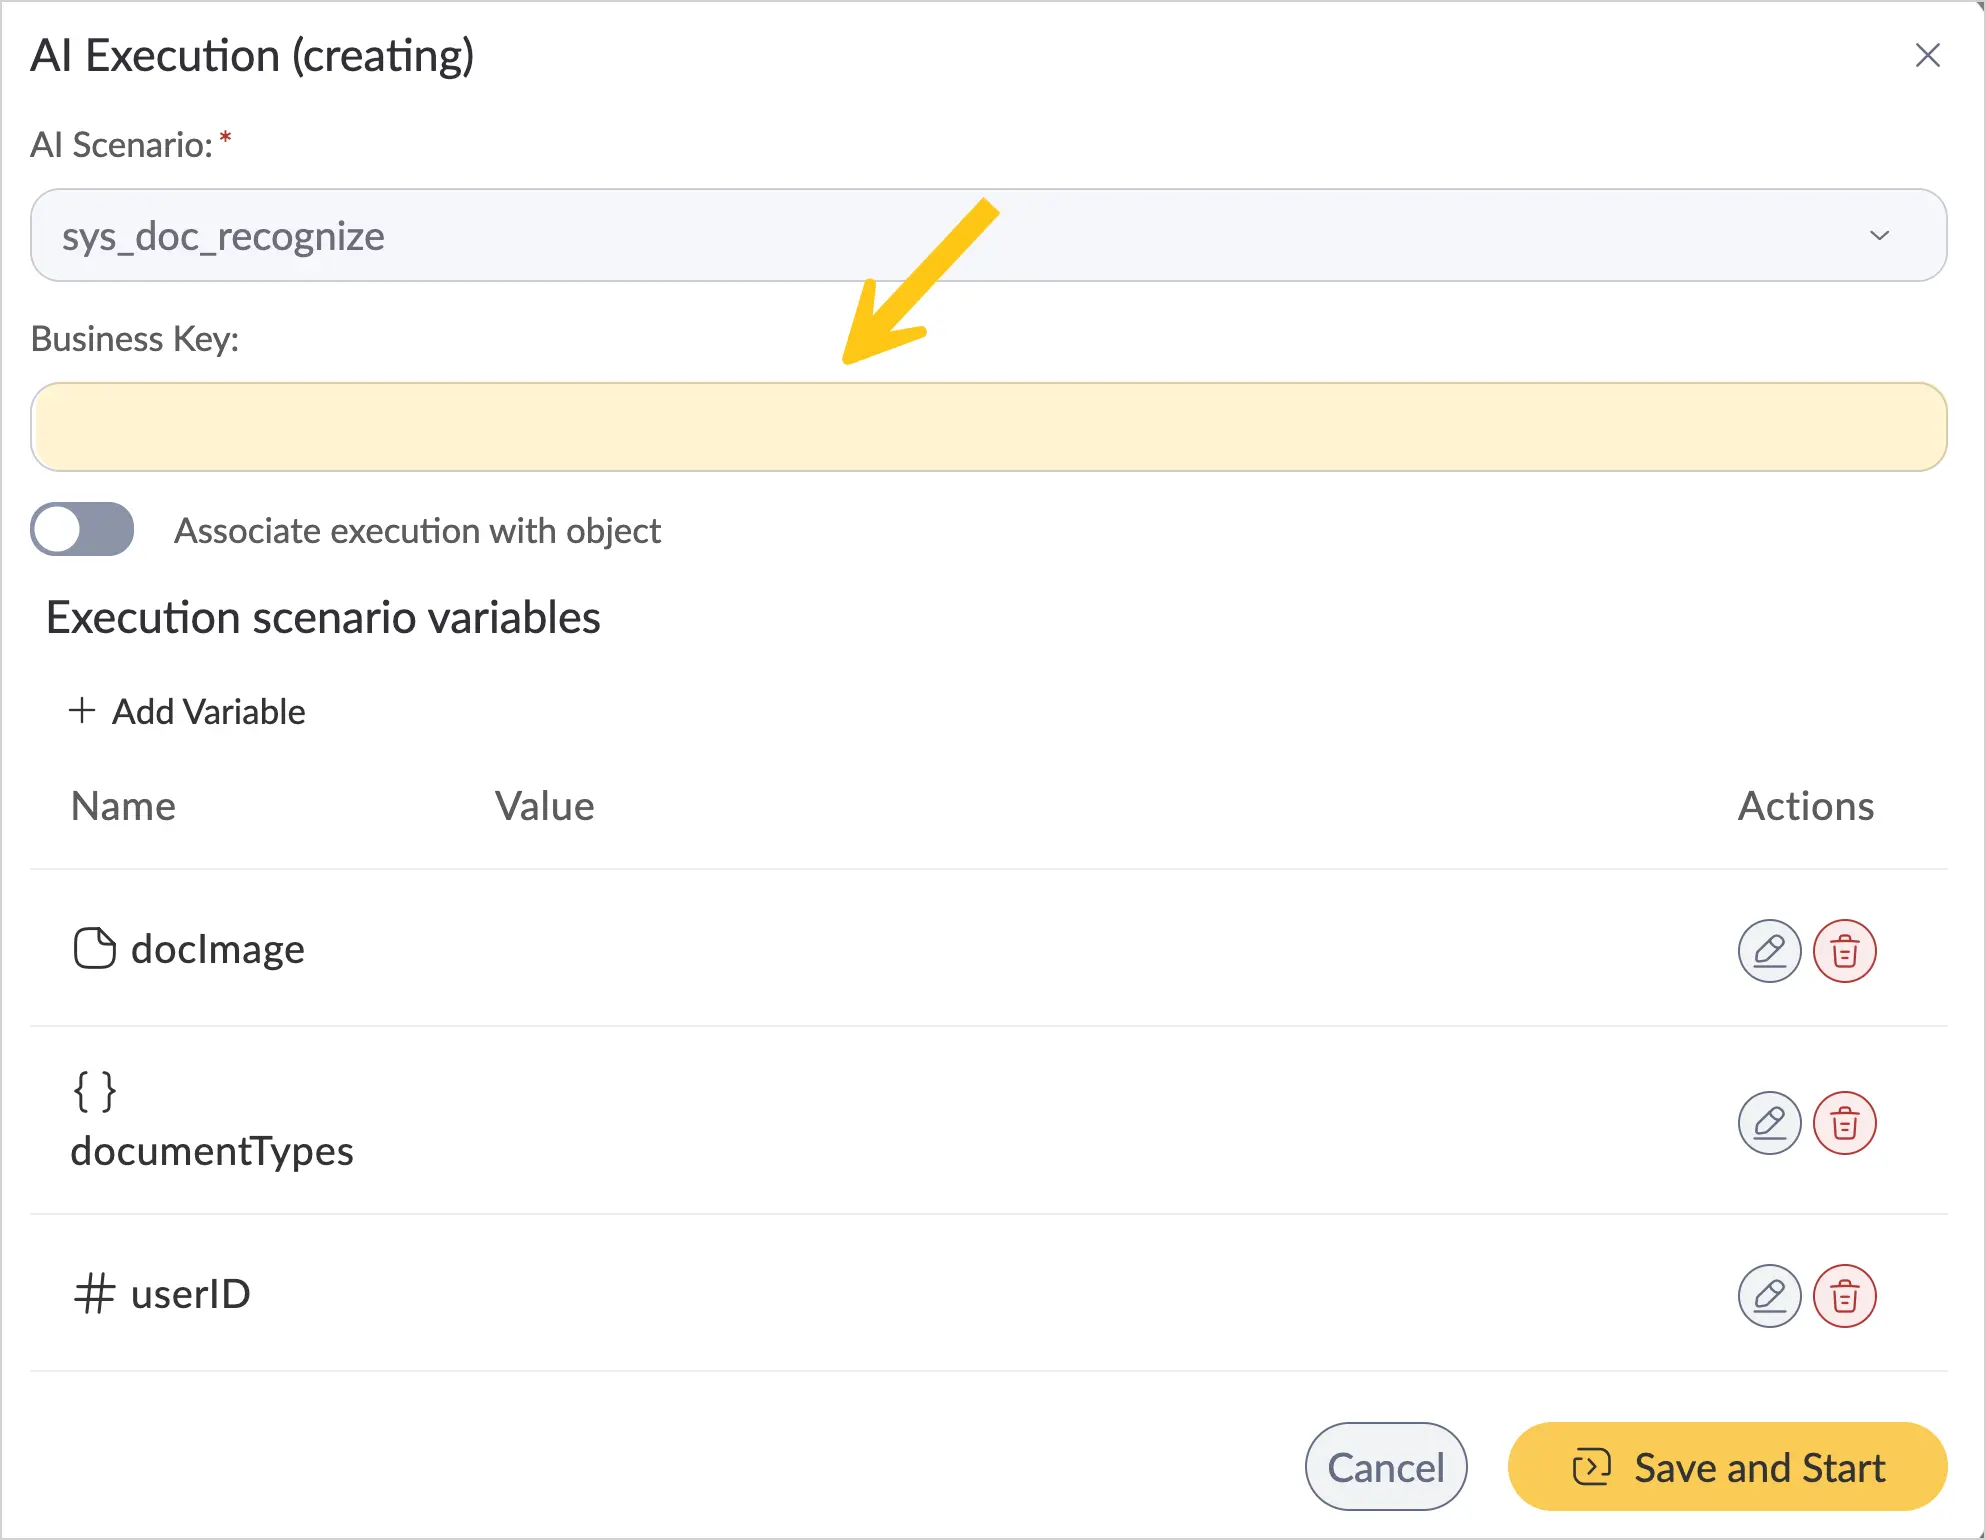Focus the Business Key input field
1986x1540 pixels.
(x=988, y=427)
